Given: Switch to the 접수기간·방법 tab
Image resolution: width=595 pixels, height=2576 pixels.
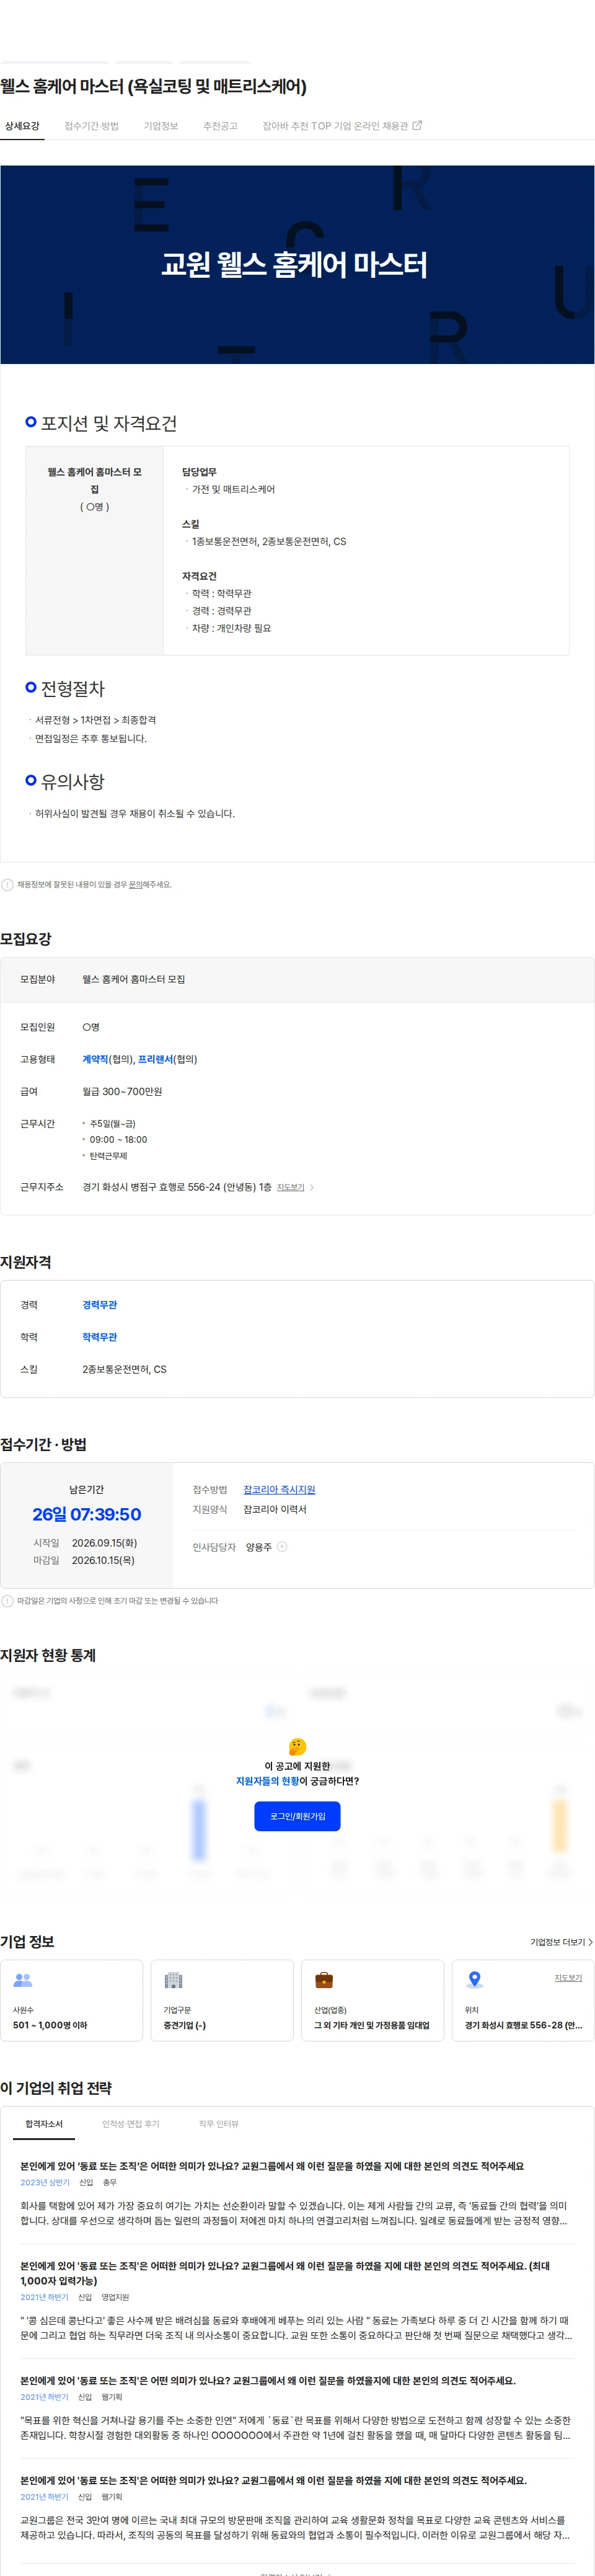Looking at the screenshot, I should (91, 126).
